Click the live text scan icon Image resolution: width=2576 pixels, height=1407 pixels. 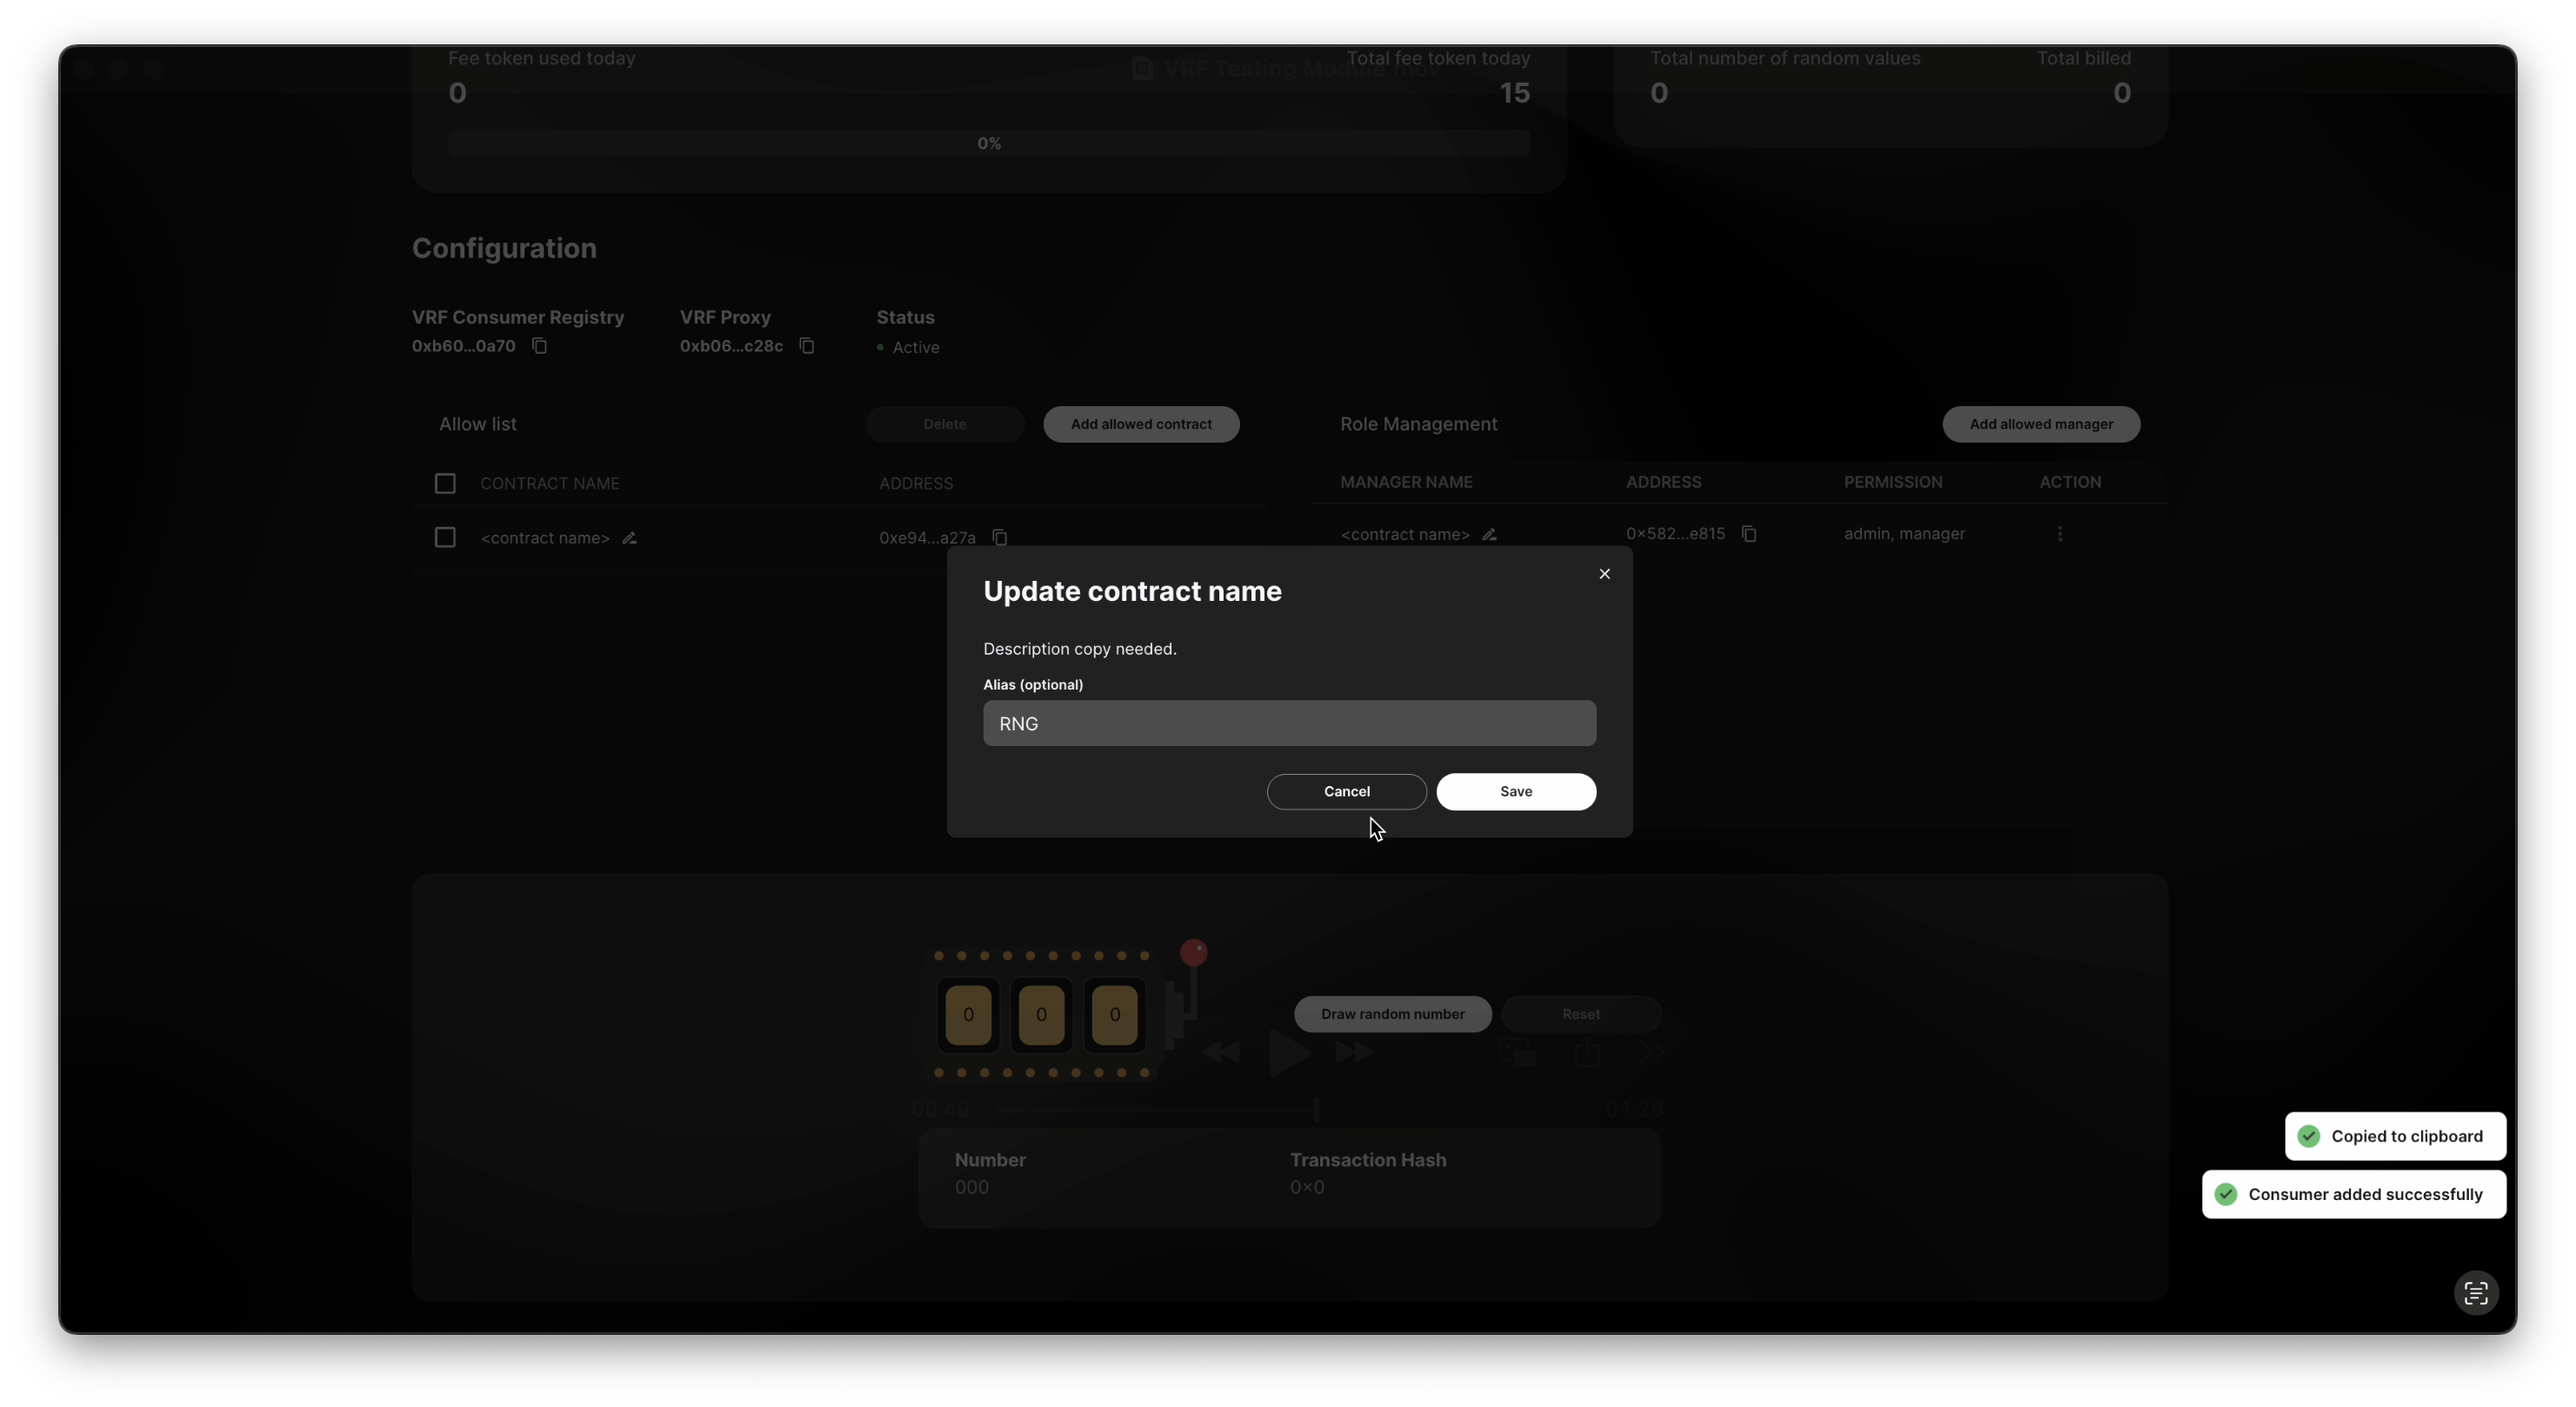[x=2475, y=1293]
